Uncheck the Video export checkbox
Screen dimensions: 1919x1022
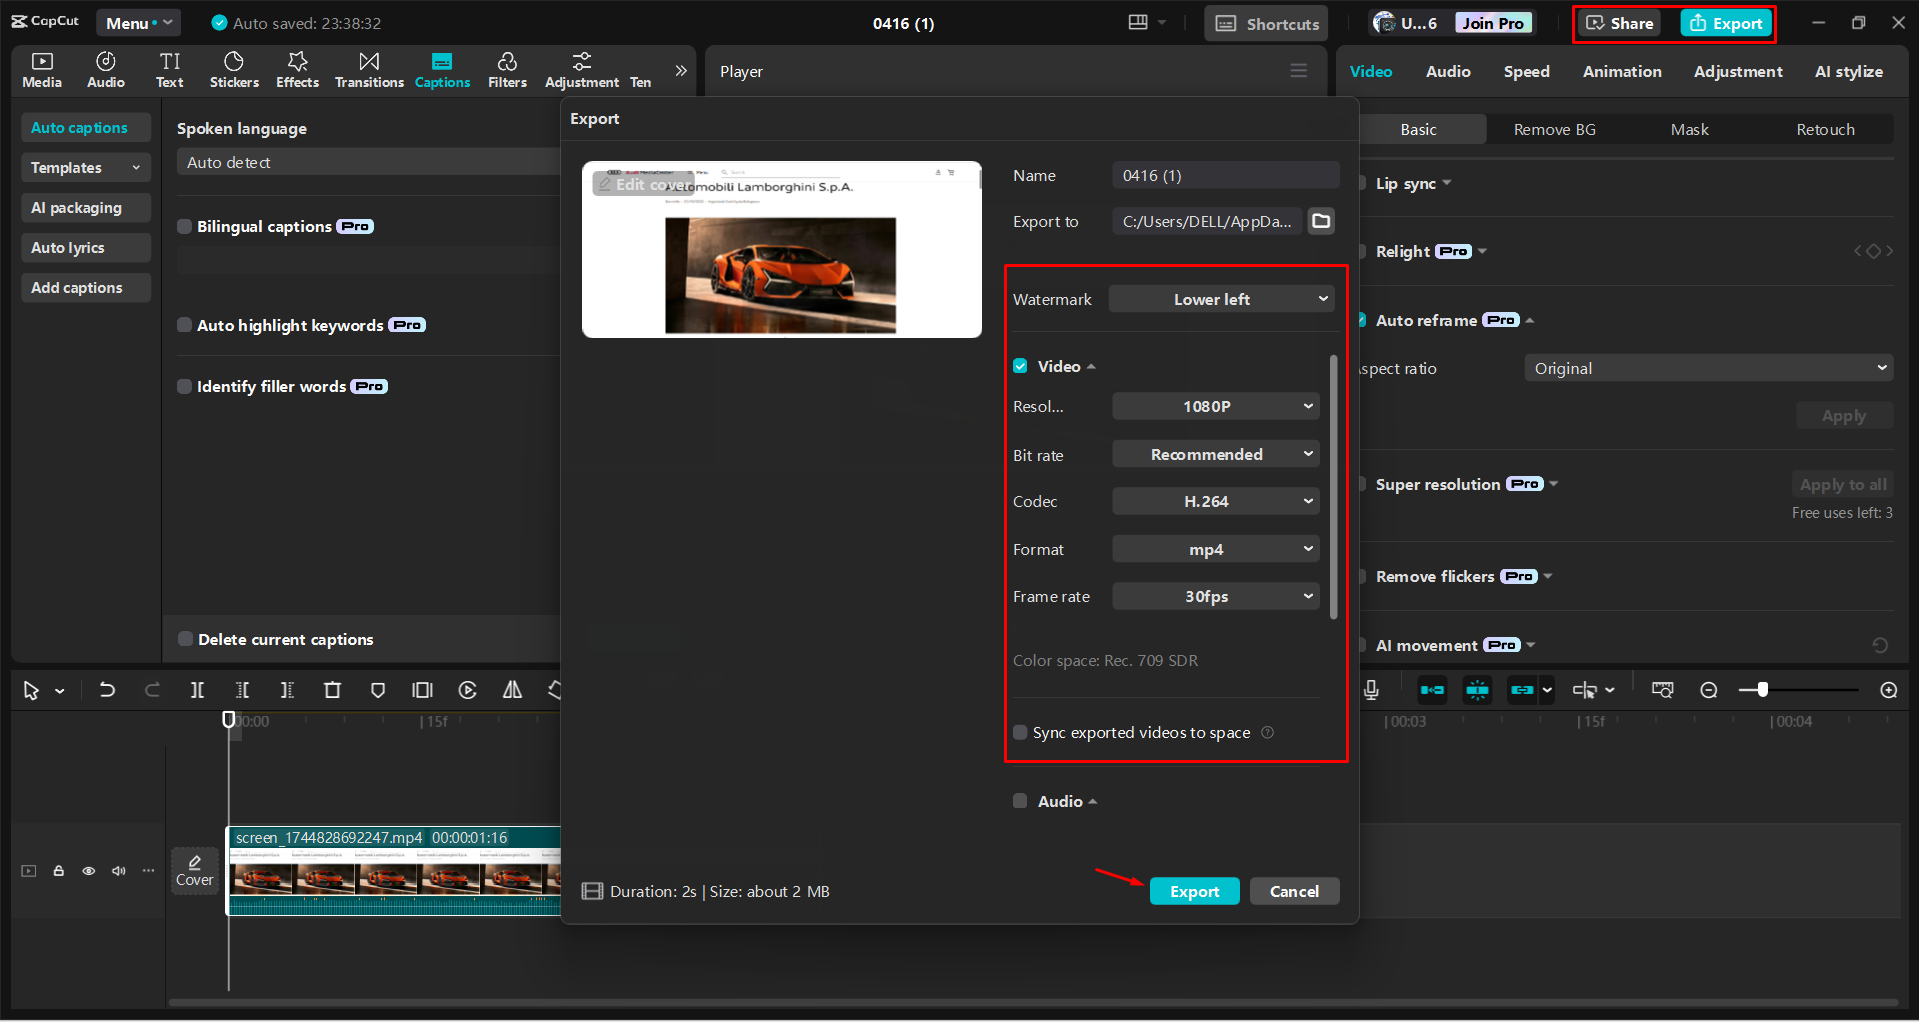click(1020, 366)
